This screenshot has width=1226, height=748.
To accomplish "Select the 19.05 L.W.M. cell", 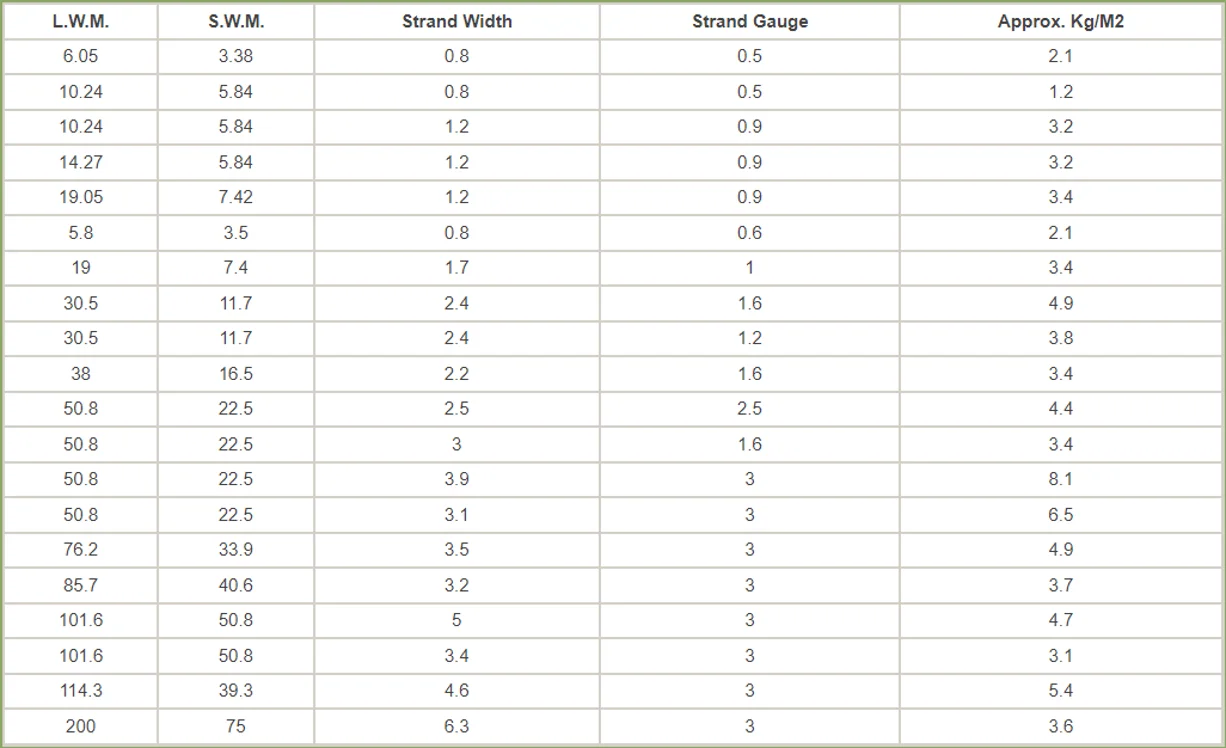I will coord(80,197).
